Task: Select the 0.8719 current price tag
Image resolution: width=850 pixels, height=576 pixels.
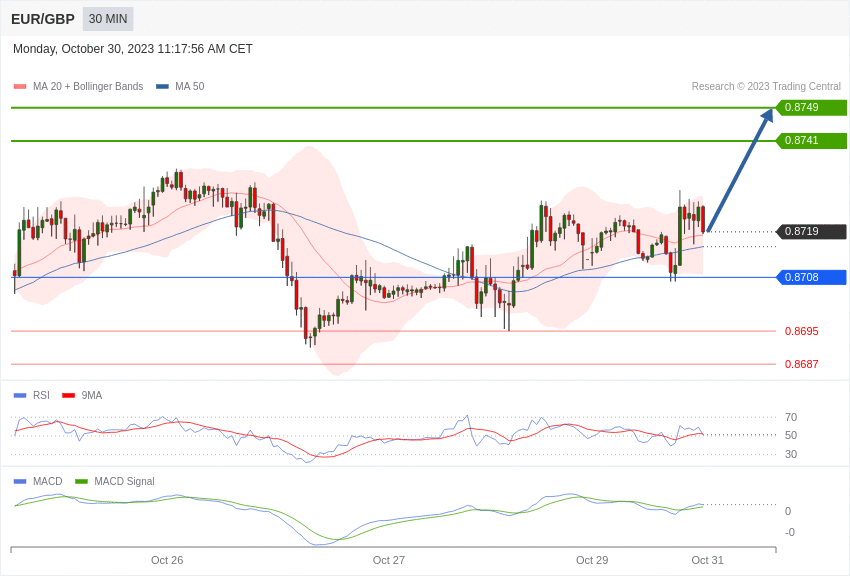Action: tap(811, 231)
